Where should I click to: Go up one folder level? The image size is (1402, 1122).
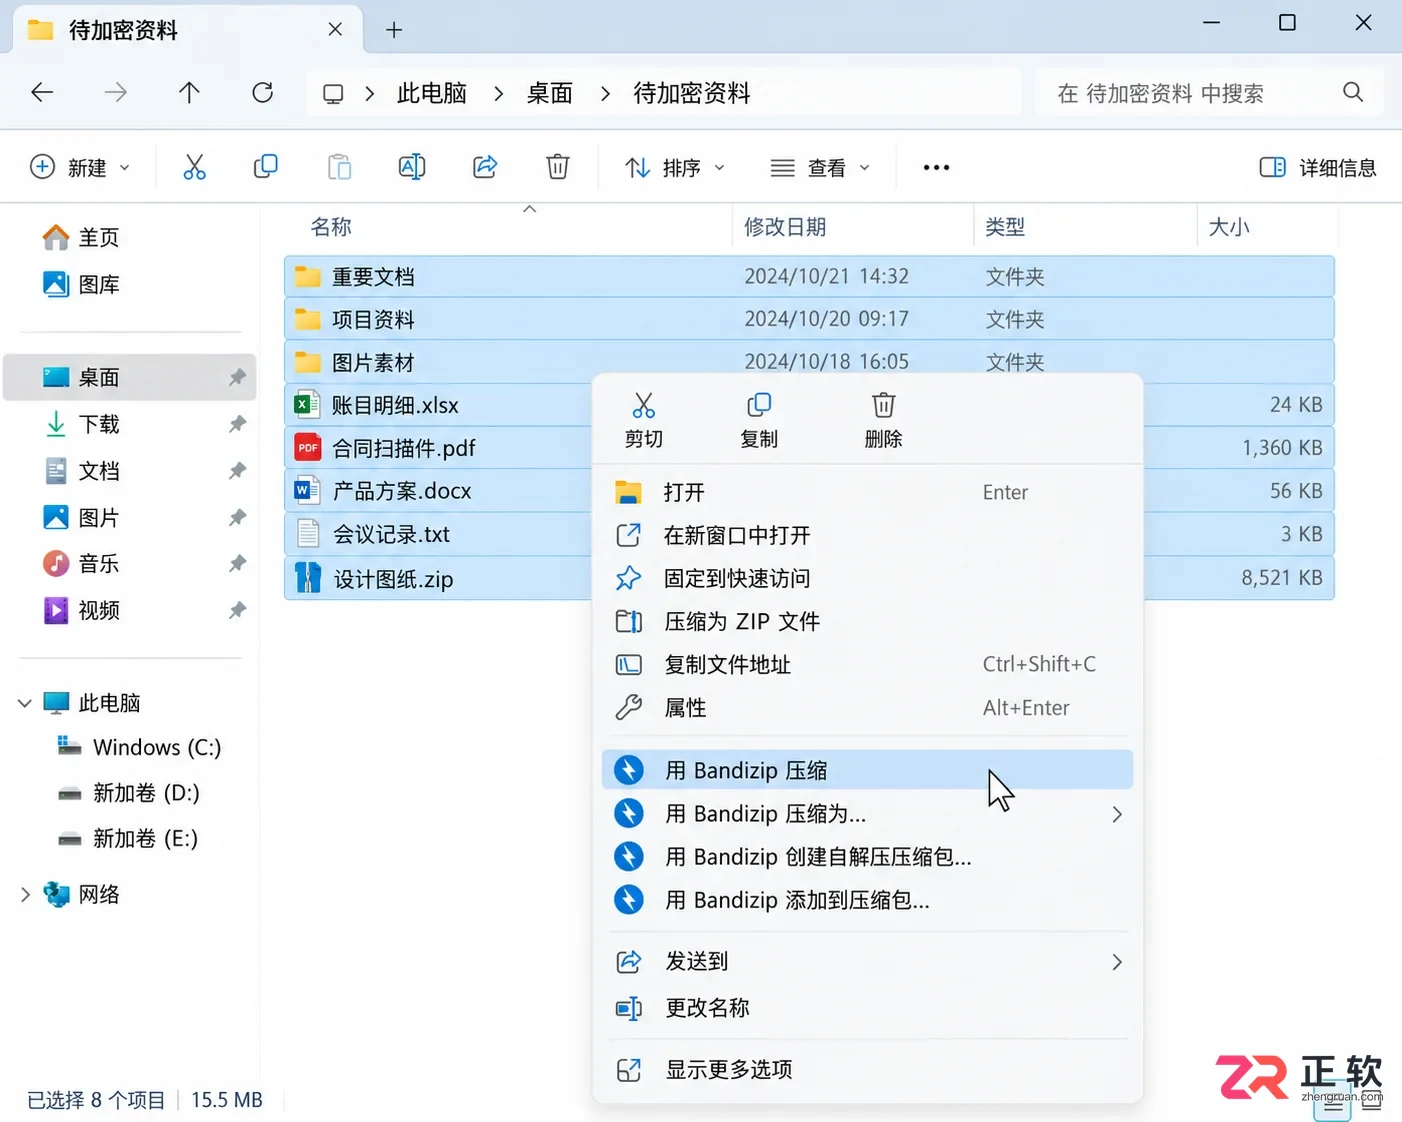click(189, 93)
